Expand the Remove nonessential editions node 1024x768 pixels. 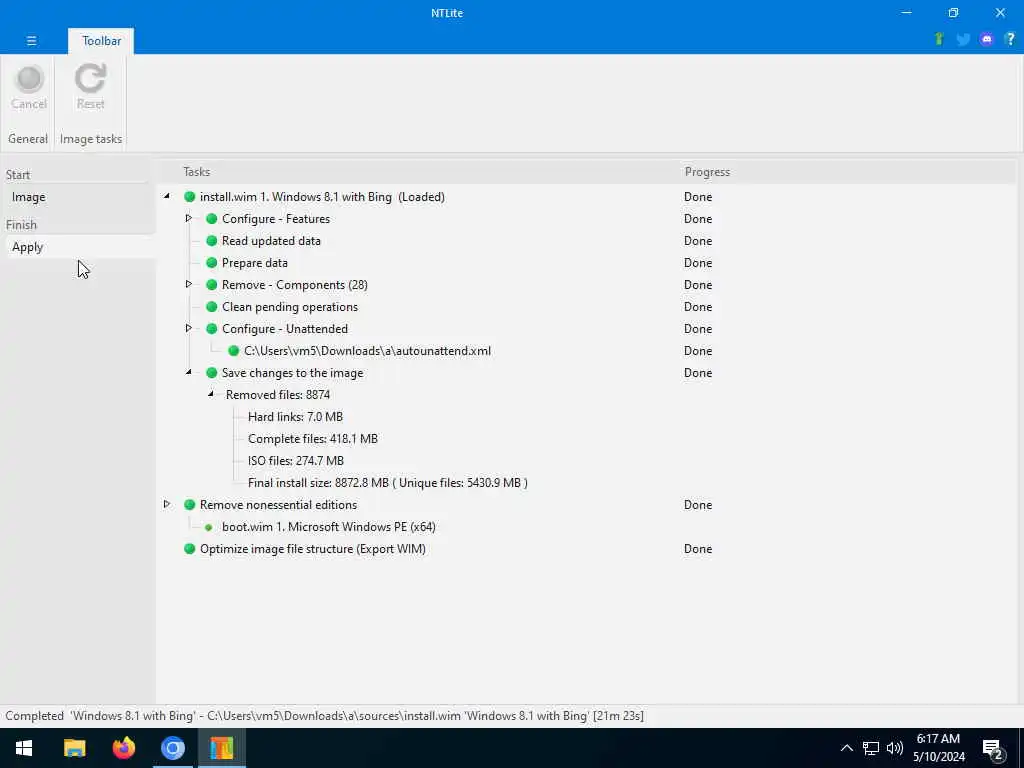tap(167, 504)
